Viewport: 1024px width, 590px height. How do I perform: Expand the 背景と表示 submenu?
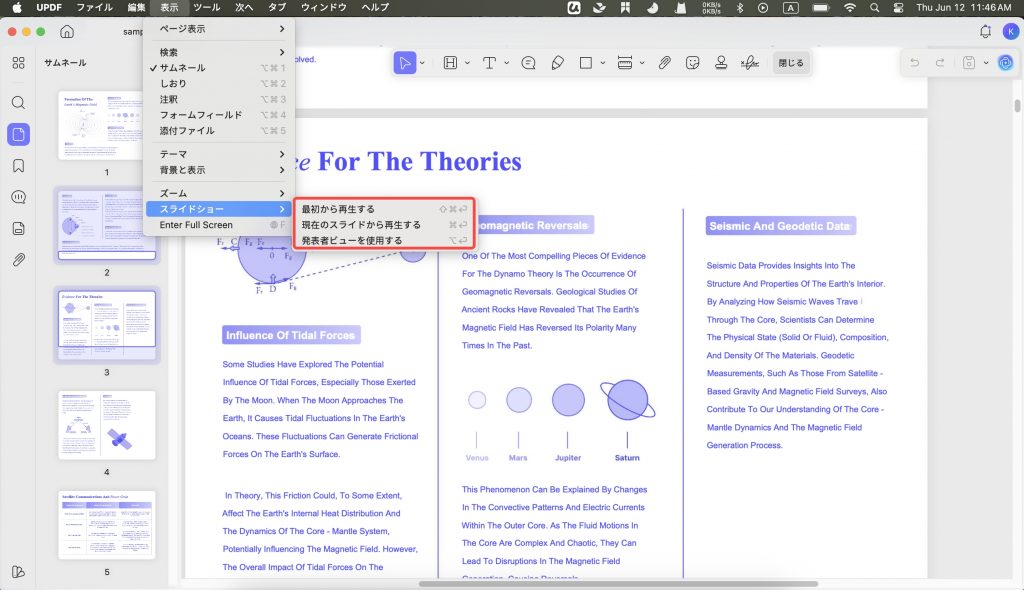(x=219, y=170)
